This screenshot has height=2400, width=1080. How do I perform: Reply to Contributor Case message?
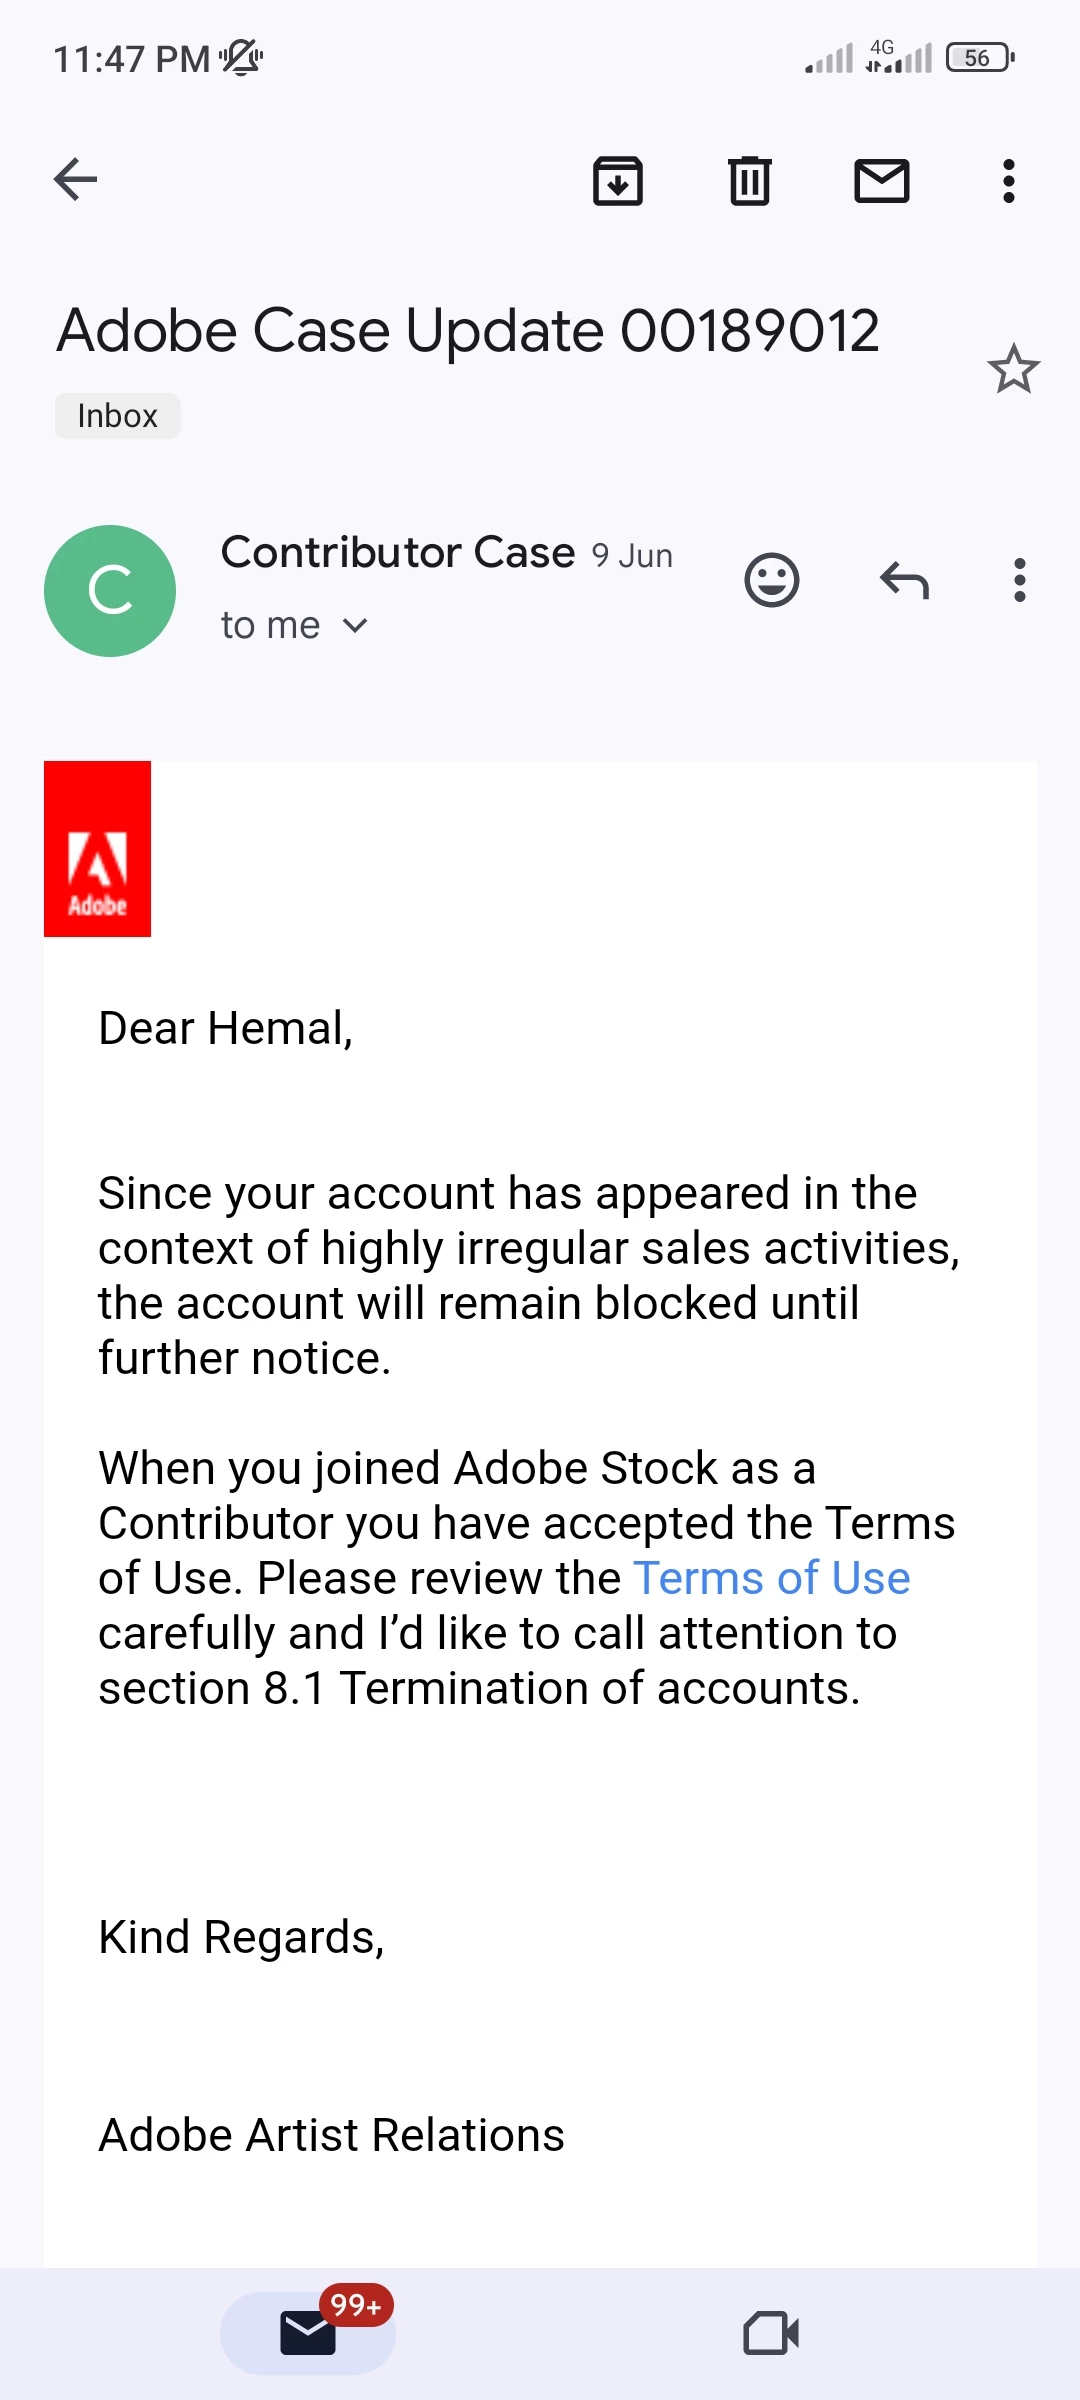point(904,580)
